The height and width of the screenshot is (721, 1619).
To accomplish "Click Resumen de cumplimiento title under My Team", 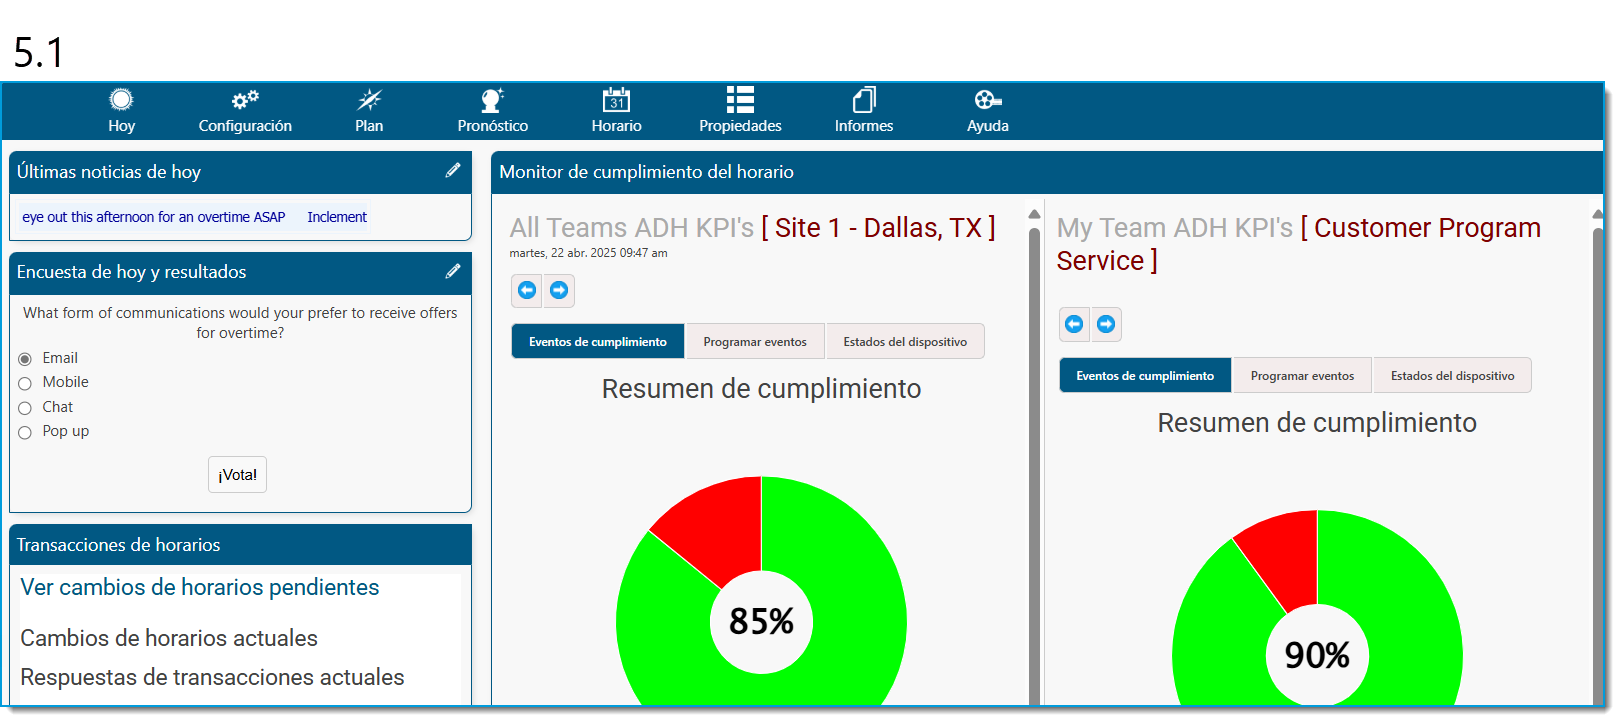I will pos(1317,422).
